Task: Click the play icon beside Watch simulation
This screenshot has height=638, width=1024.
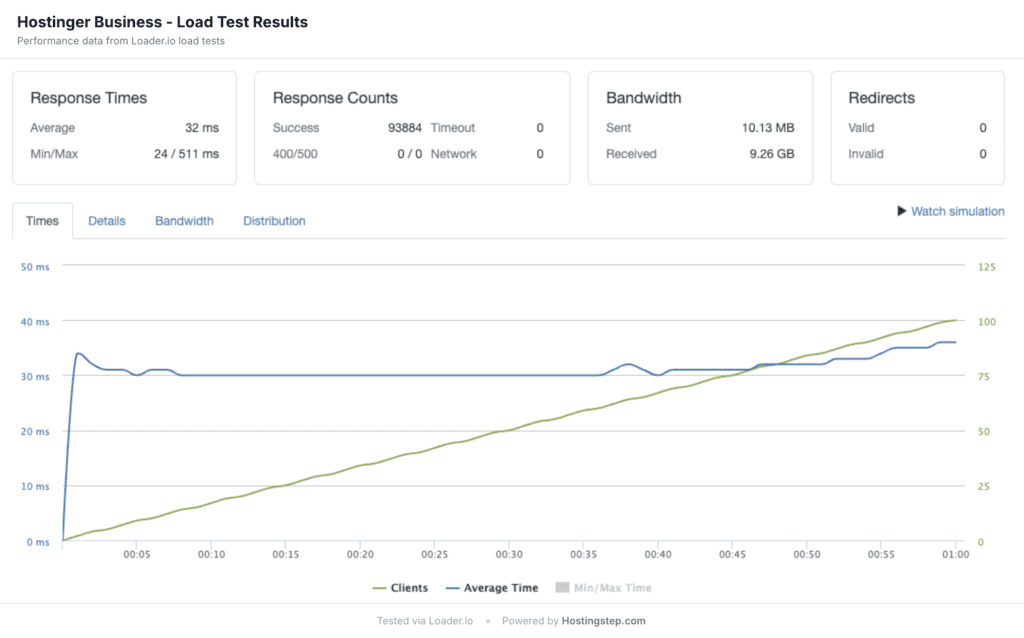Action: coord(901,211)
